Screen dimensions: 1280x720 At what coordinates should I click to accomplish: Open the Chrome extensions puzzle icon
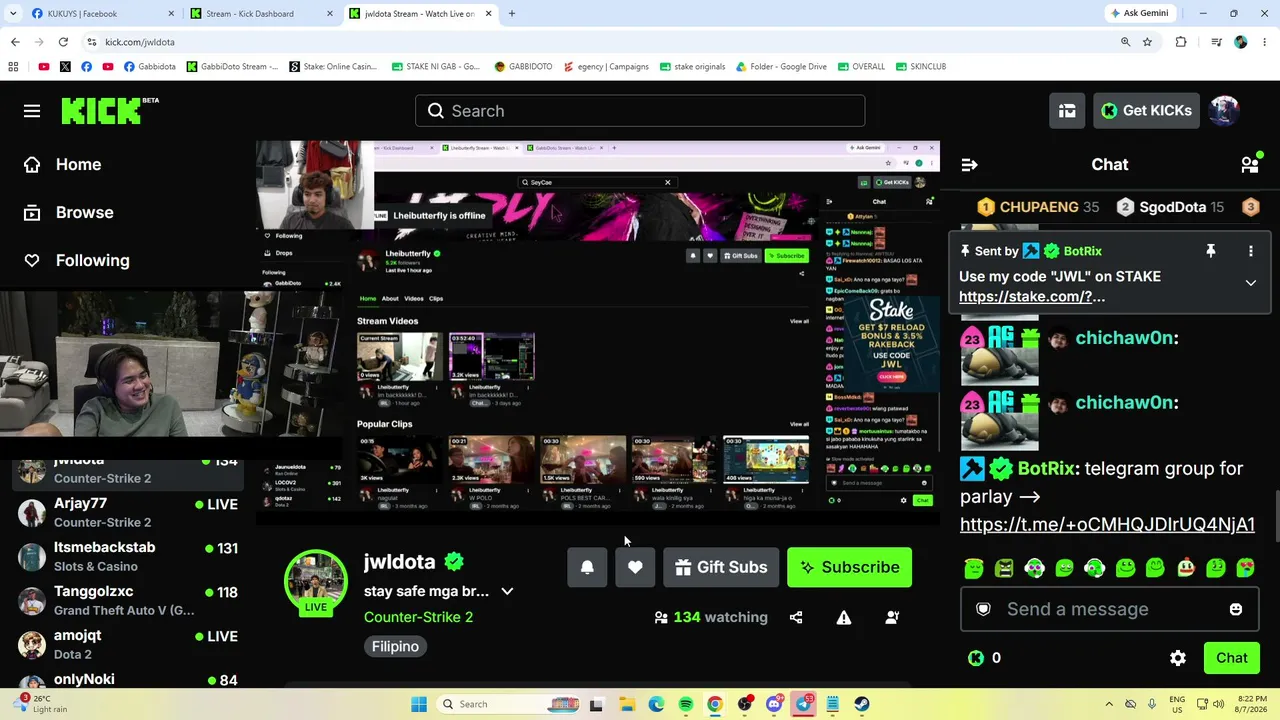point(1181,42)
